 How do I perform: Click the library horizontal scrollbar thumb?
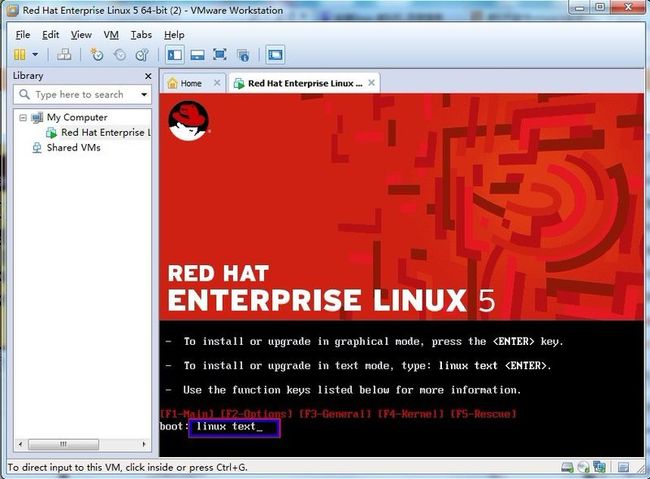coord(63,444)
